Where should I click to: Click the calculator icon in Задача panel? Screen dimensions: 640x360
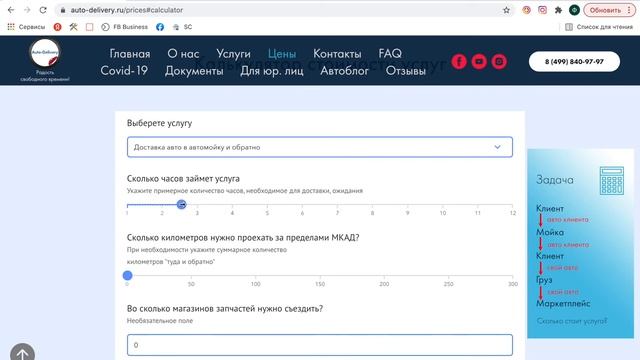click(x=611, y=180)
